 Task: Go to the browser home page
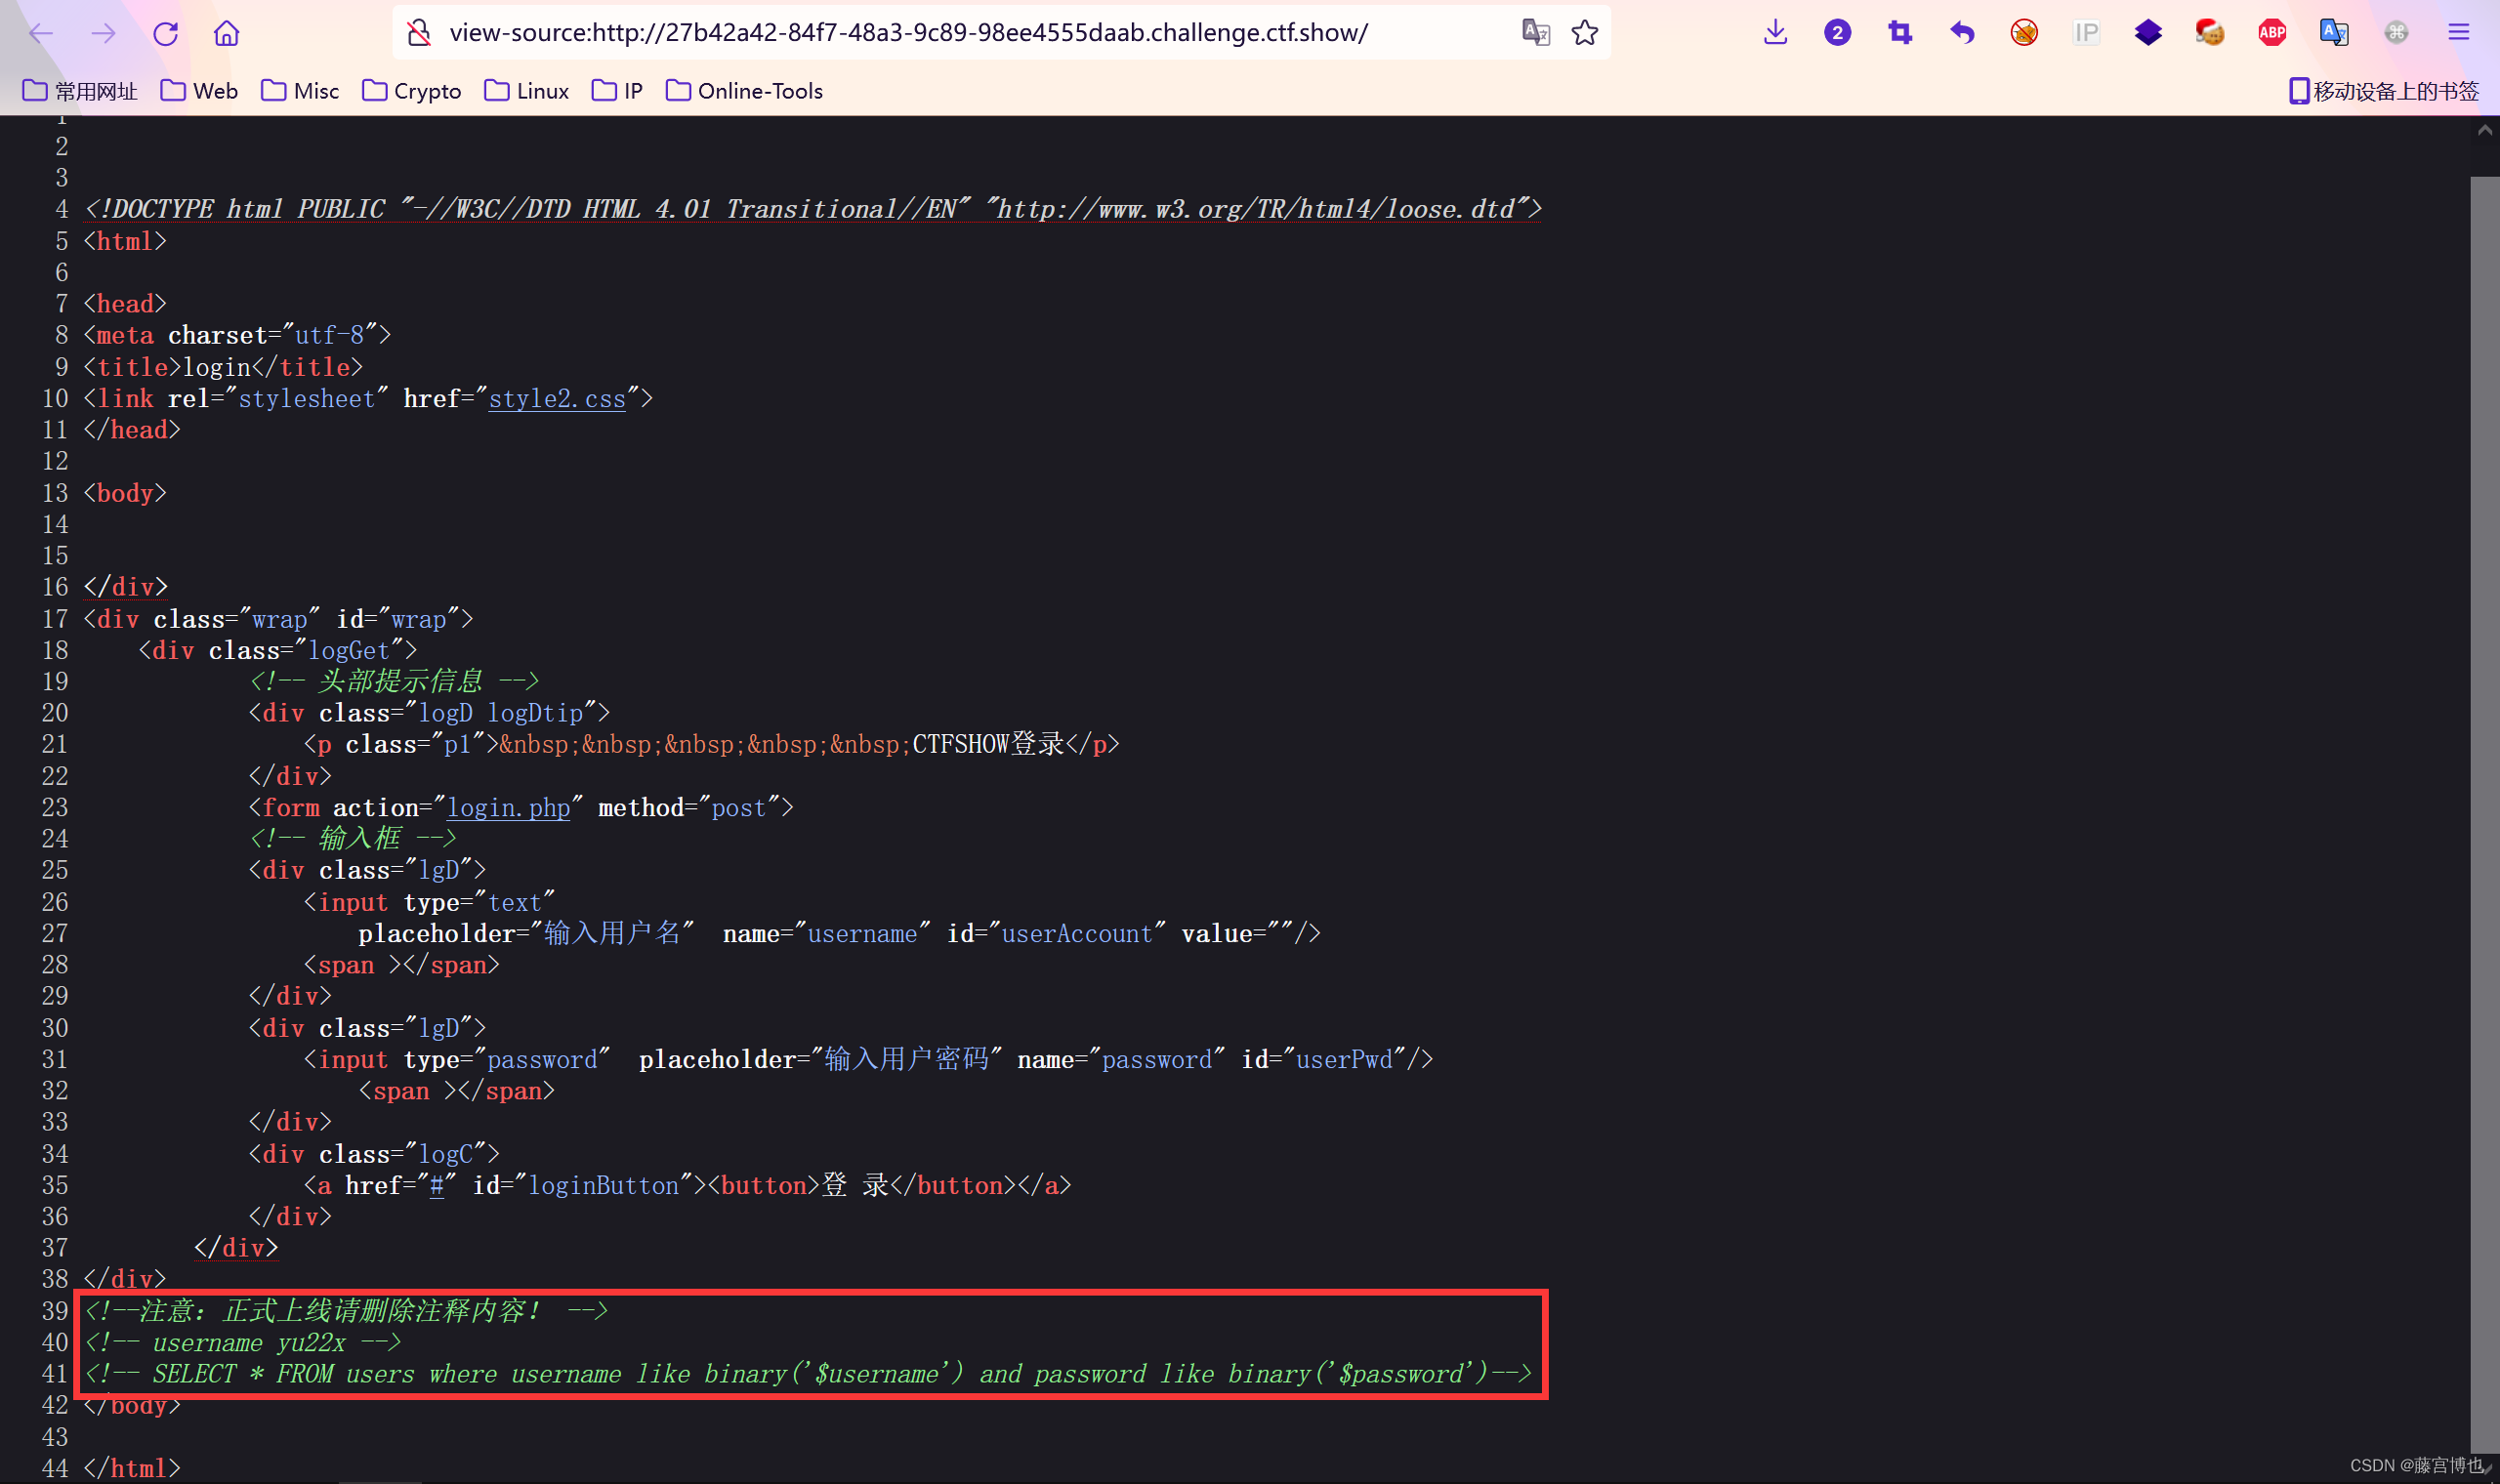coord(227,33)
